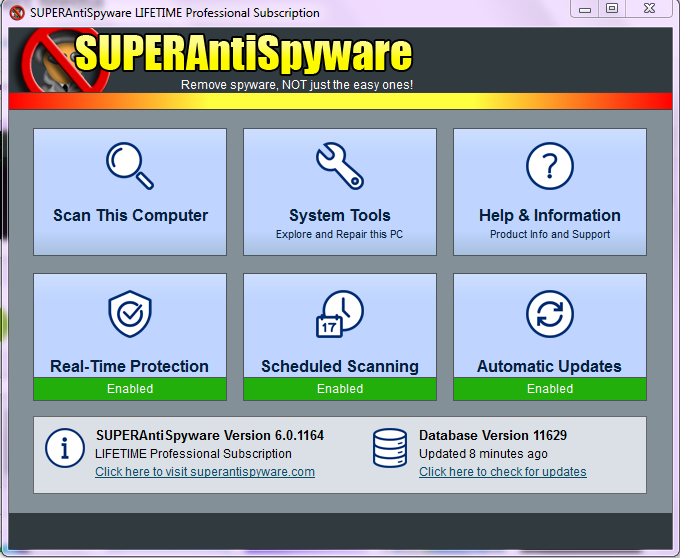Click the Help & Information question mark icon

[549, 166]
